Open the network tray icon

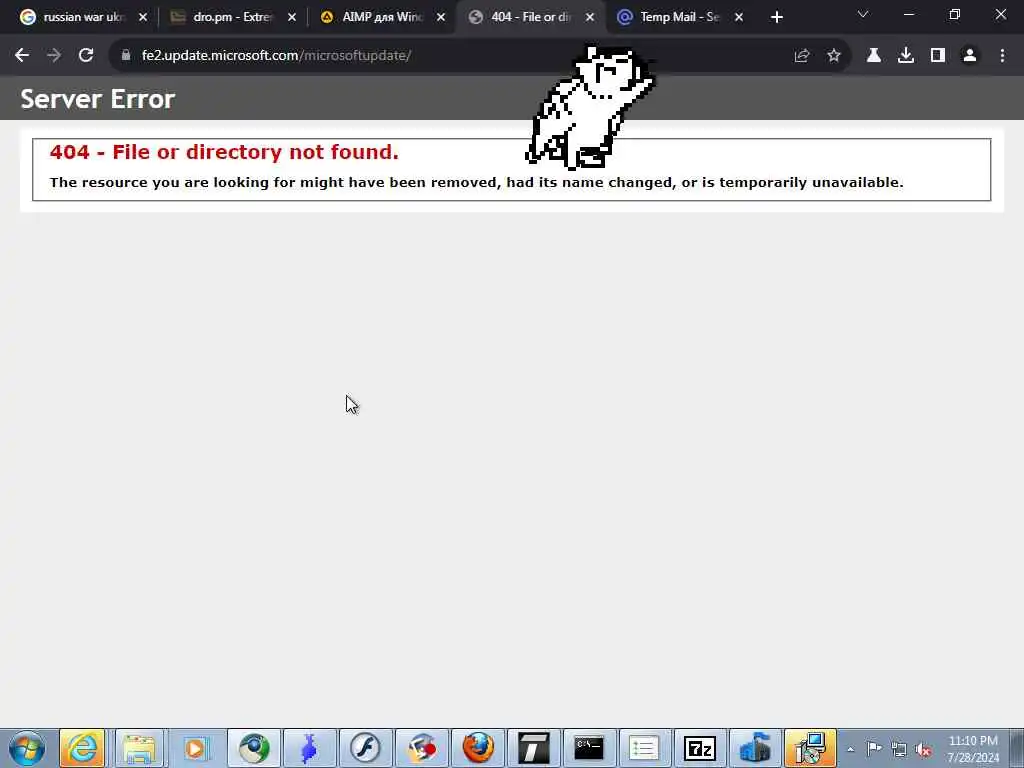(x=899, y=750)
